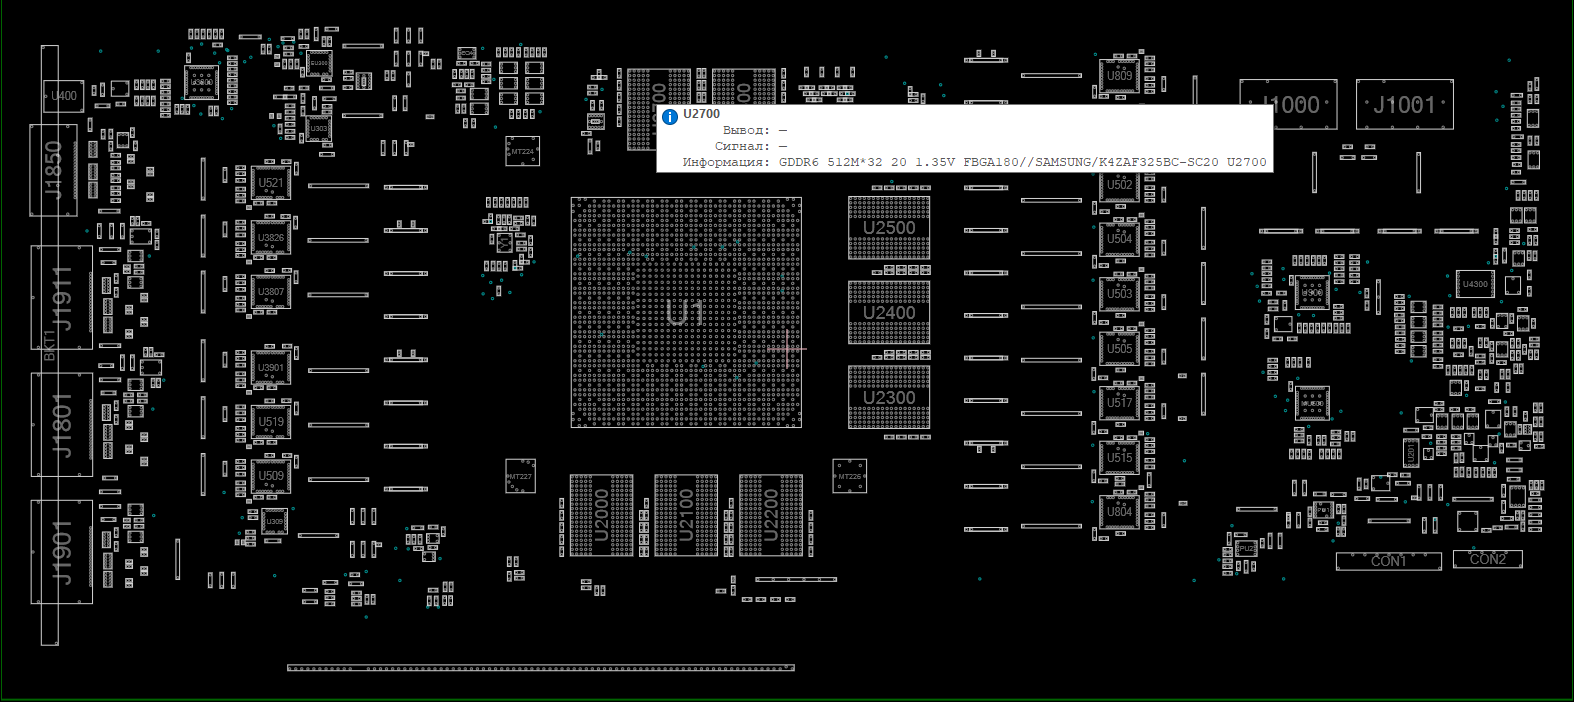Click the U521 power stage chip
Viewport: 1574px width, 702px height.
click(x=270, y=183)
